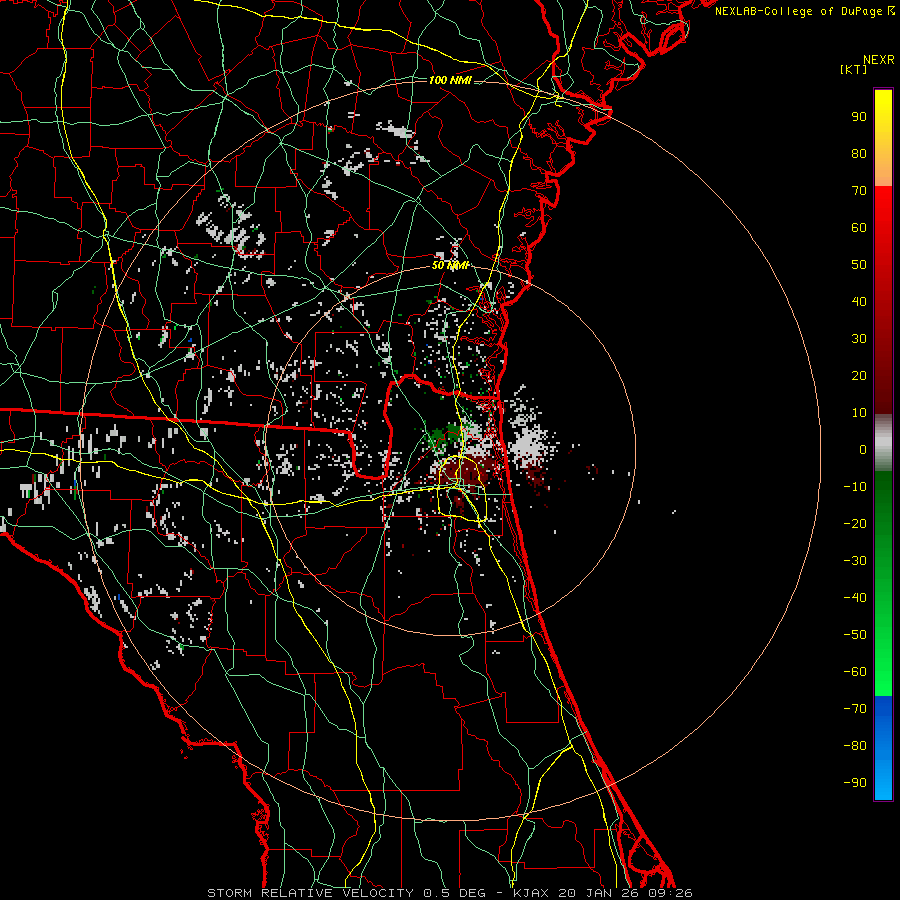Click the -80 value on velocity scale
900x900 pixels.
[x=855, y=746]
